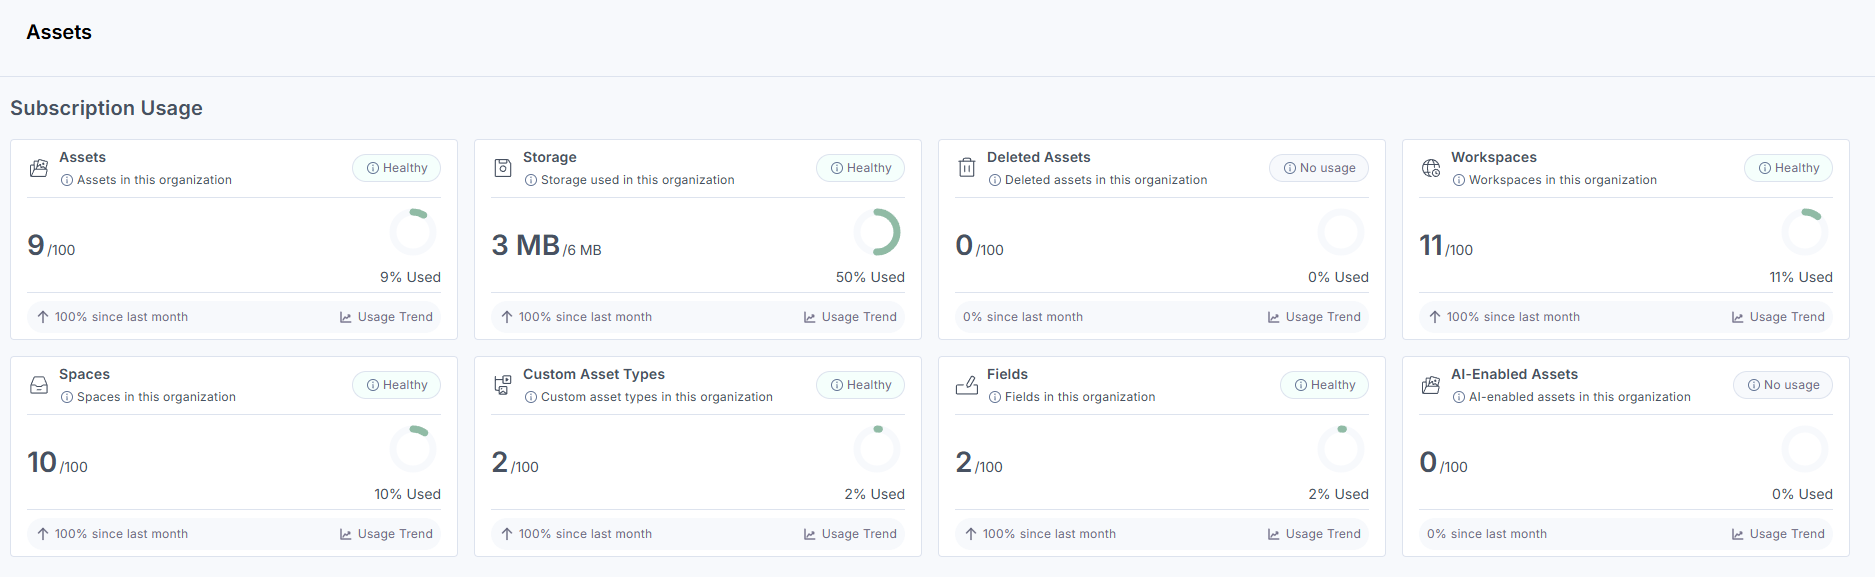Click the Fields edit icon

tap(967, 385)
